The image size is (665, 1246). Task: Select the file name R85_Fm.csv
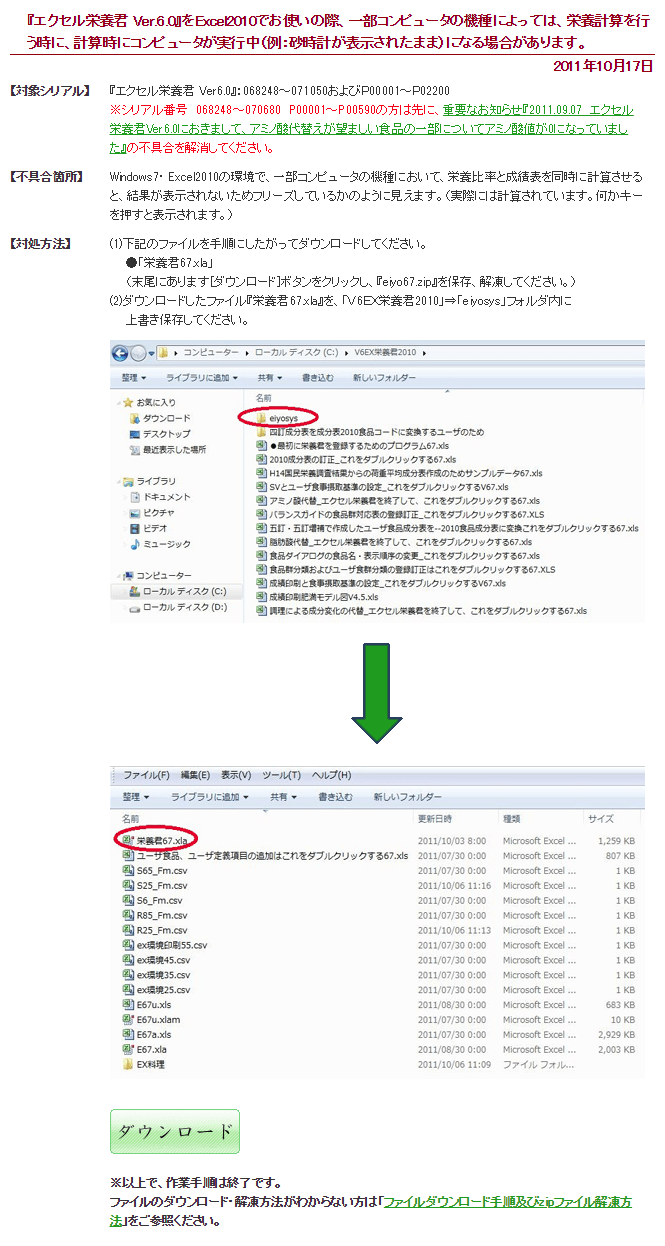(162, 916)
